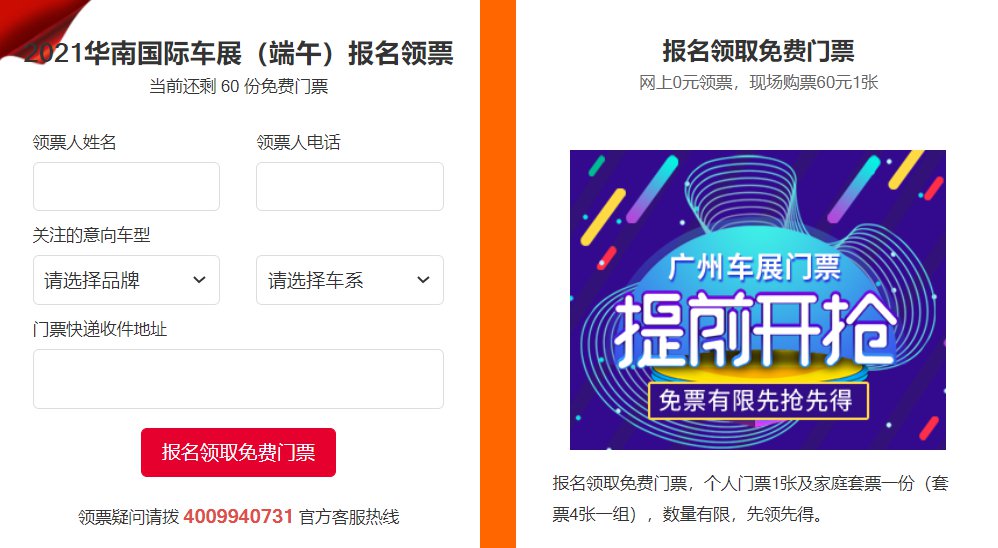
Task: Click the 领票人电话 field label
Action: [x=298, y=142]
